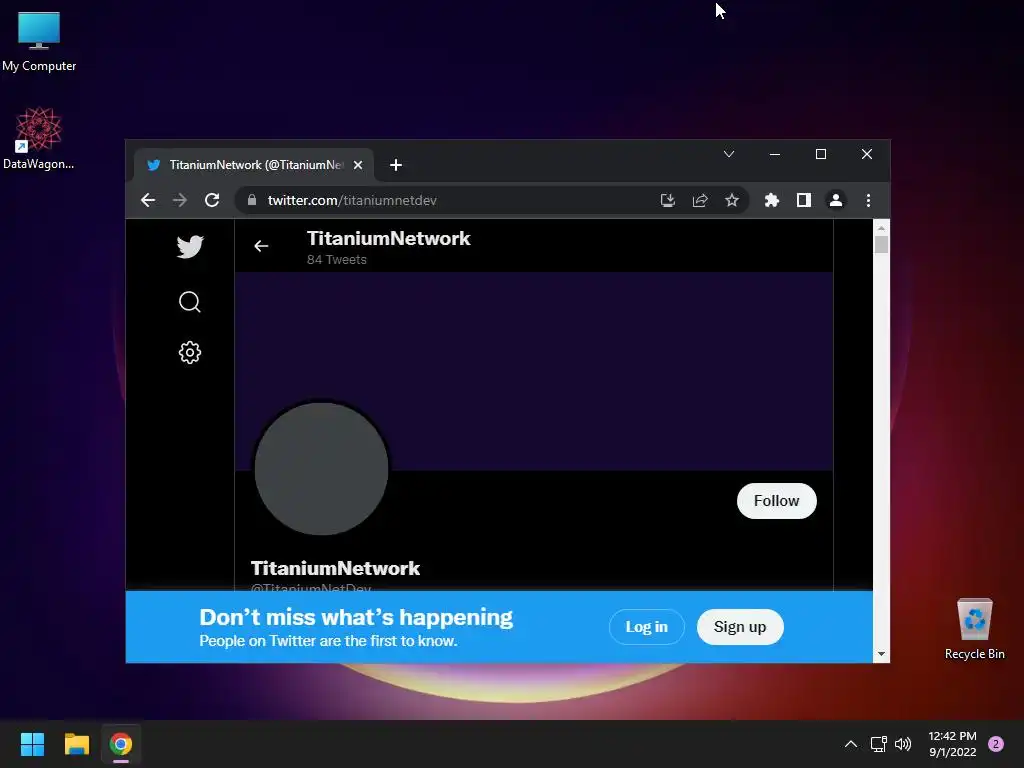Select the My Computer desktop icon
This screenshot has width=1024, height=768.
click(x=39, y=42)
